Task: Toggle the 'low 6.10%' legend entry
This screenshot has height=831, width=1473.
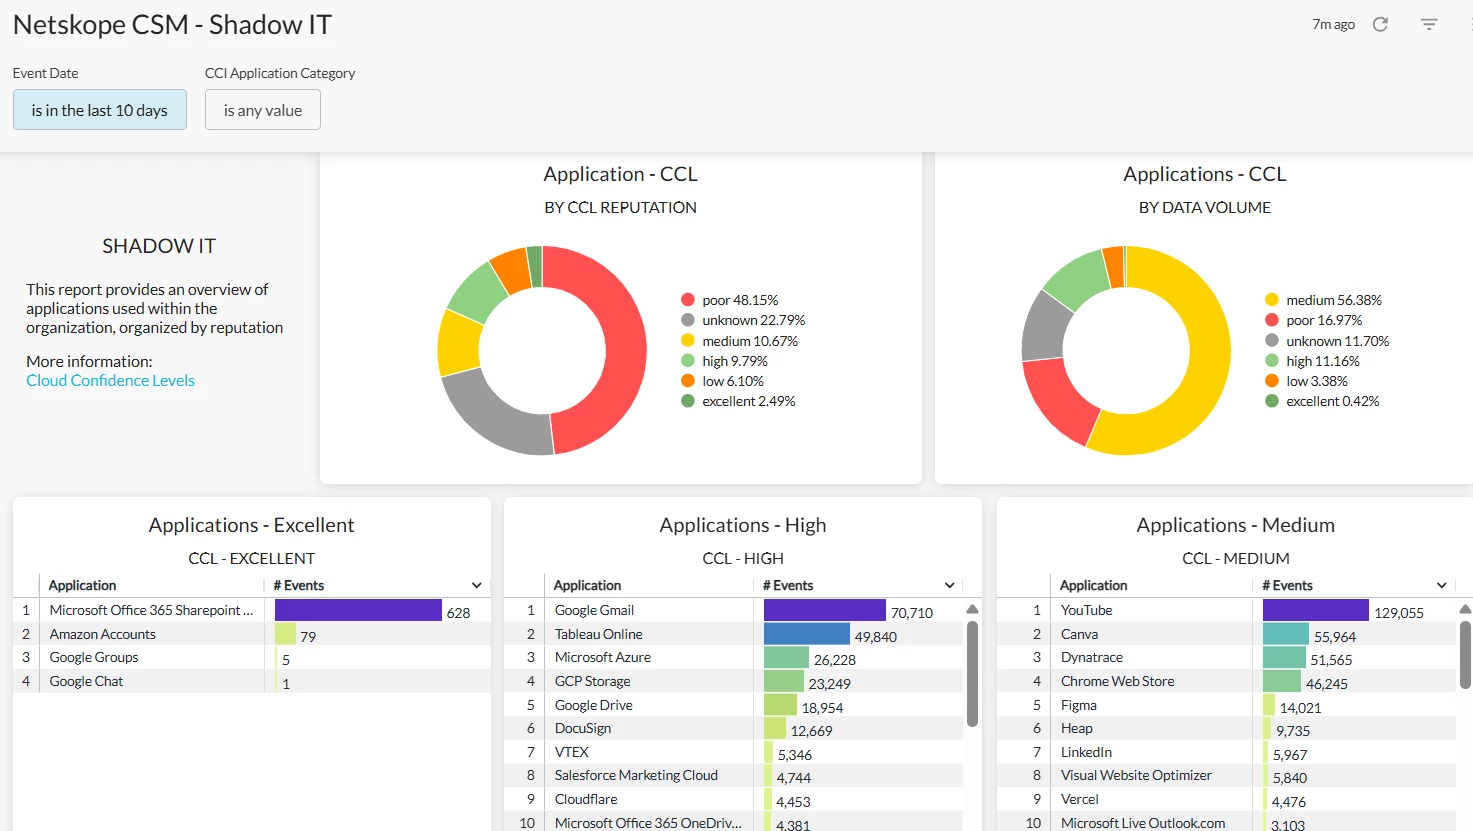Action: coord(722,381)
